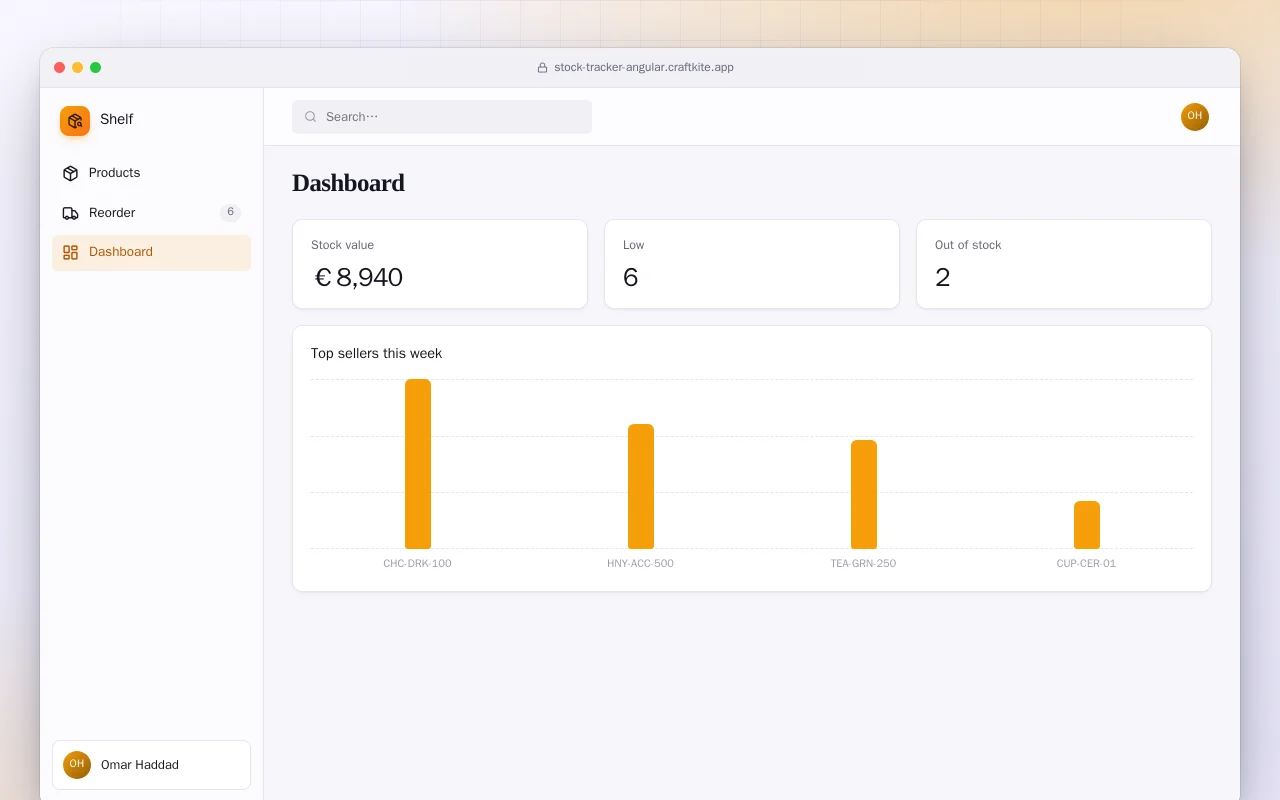The height and width of the screenshot is (800, 1280).
Task: Click the Dashboard page heading
Action: point(348,183)
